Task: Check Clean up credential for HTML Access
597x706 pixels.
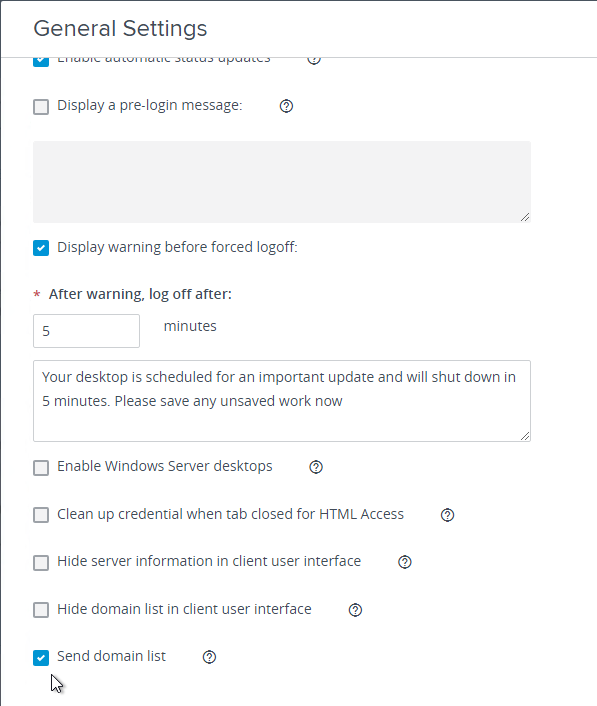Action: pos(41,515)
